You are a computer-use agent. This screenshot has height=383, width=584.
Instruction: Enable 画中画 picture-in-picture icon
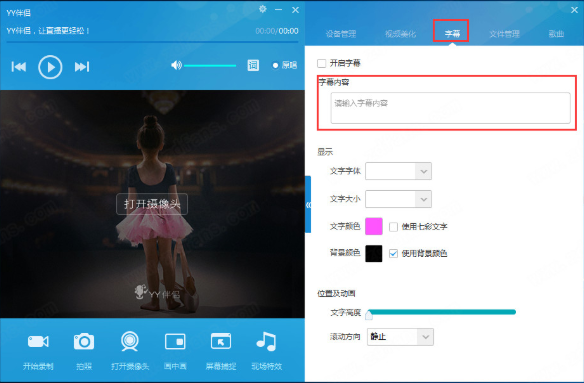click(175, 341)
